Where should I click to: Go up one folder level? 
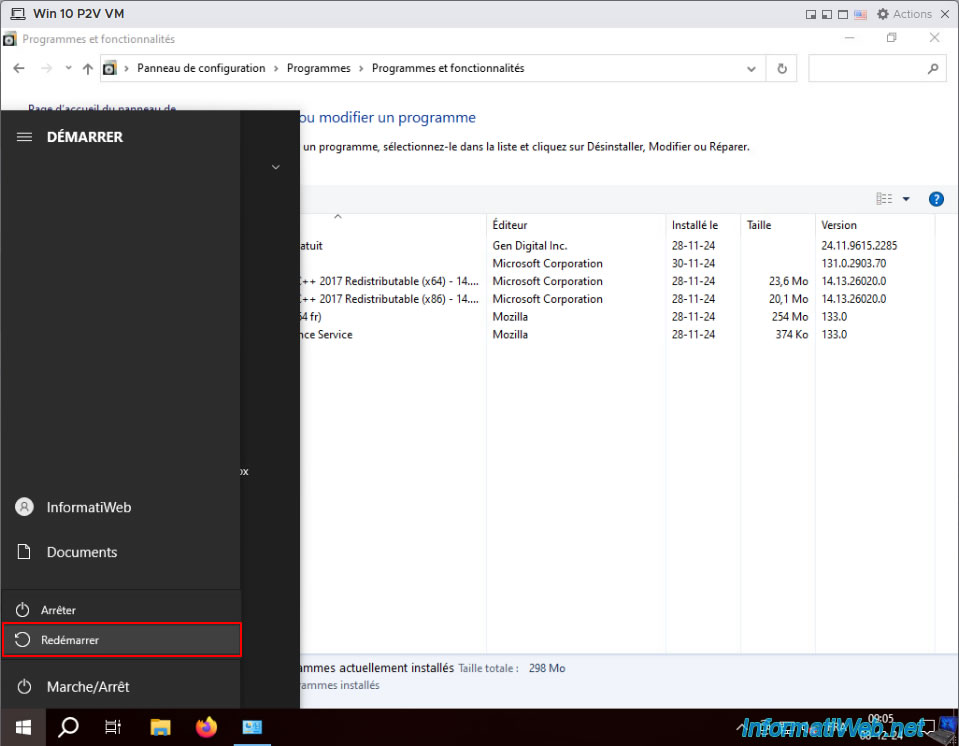(x=87, y=68)
